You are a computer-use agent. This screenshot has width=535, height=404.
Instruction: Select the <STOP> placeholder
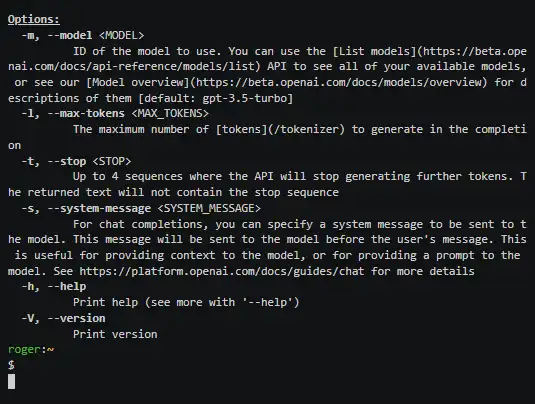[x=112, y=161]
